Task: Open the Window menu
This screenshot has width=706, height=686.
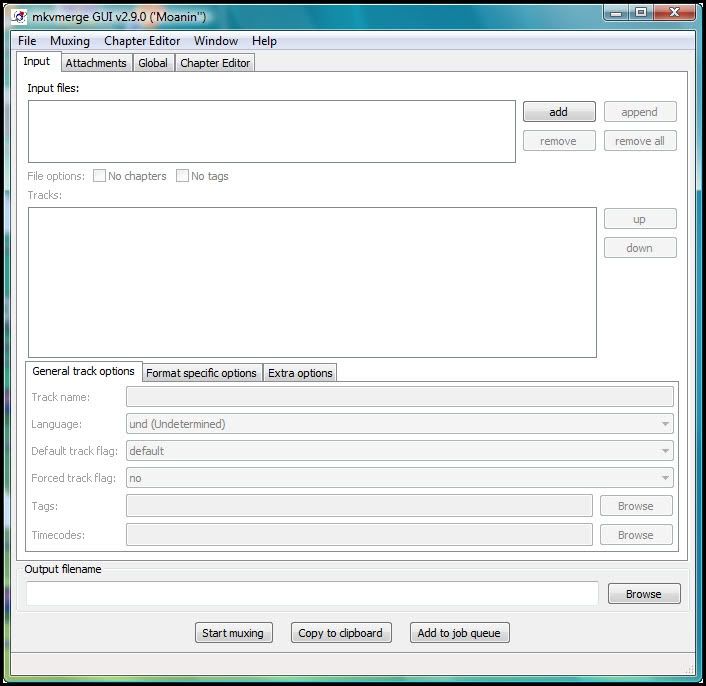Action: point(216,41)
